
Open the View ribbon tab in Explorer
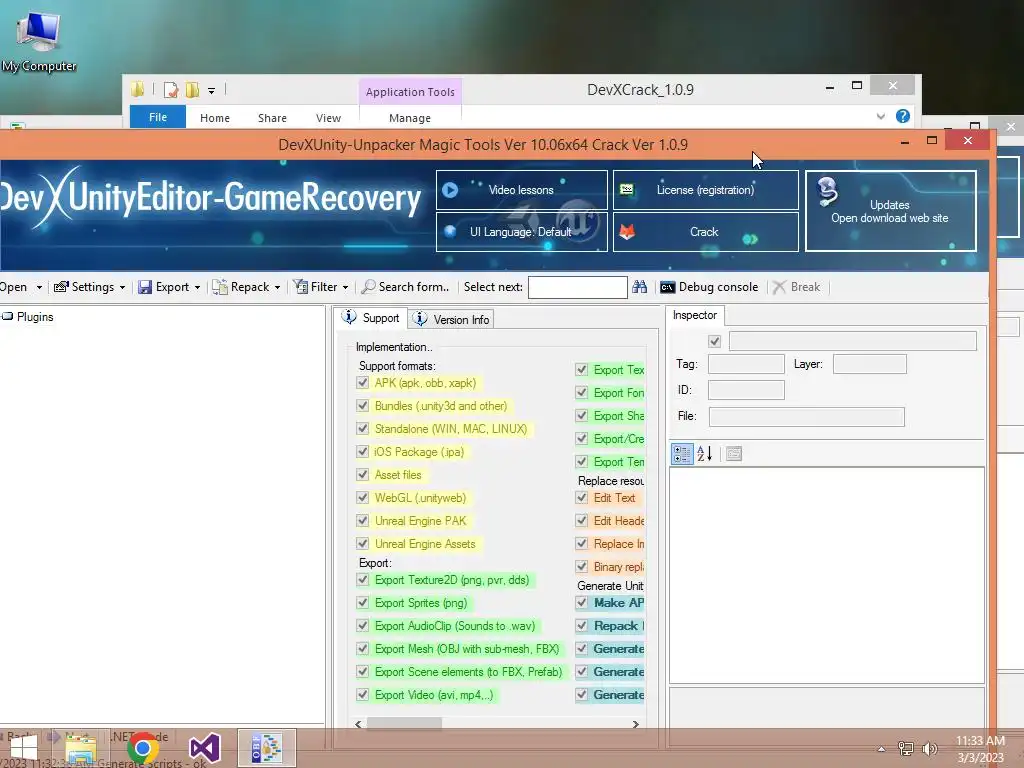click(328, 118)
